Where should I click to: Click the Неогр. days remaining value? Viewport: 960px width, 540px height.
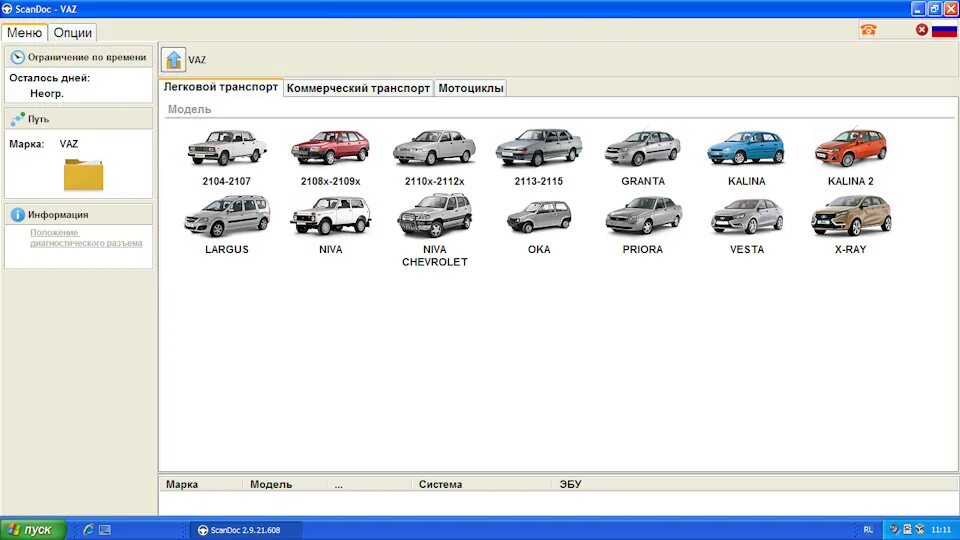point(47,94)
